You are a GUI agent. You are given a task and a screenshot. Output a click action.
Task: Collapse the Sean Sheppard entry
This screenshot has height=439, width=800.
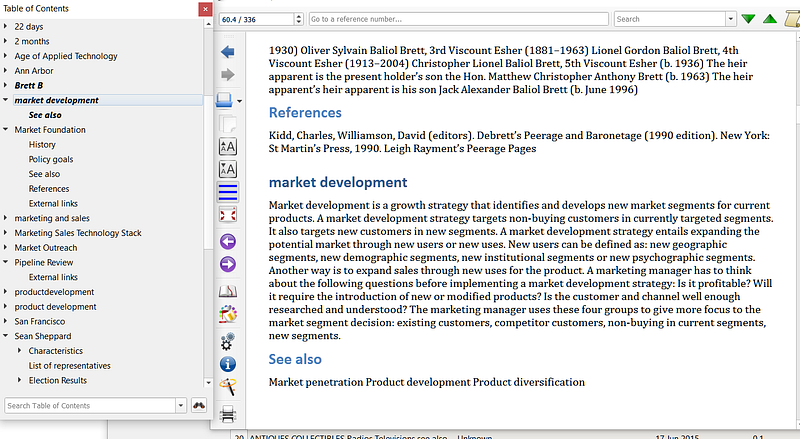click(x=6, y=336)
